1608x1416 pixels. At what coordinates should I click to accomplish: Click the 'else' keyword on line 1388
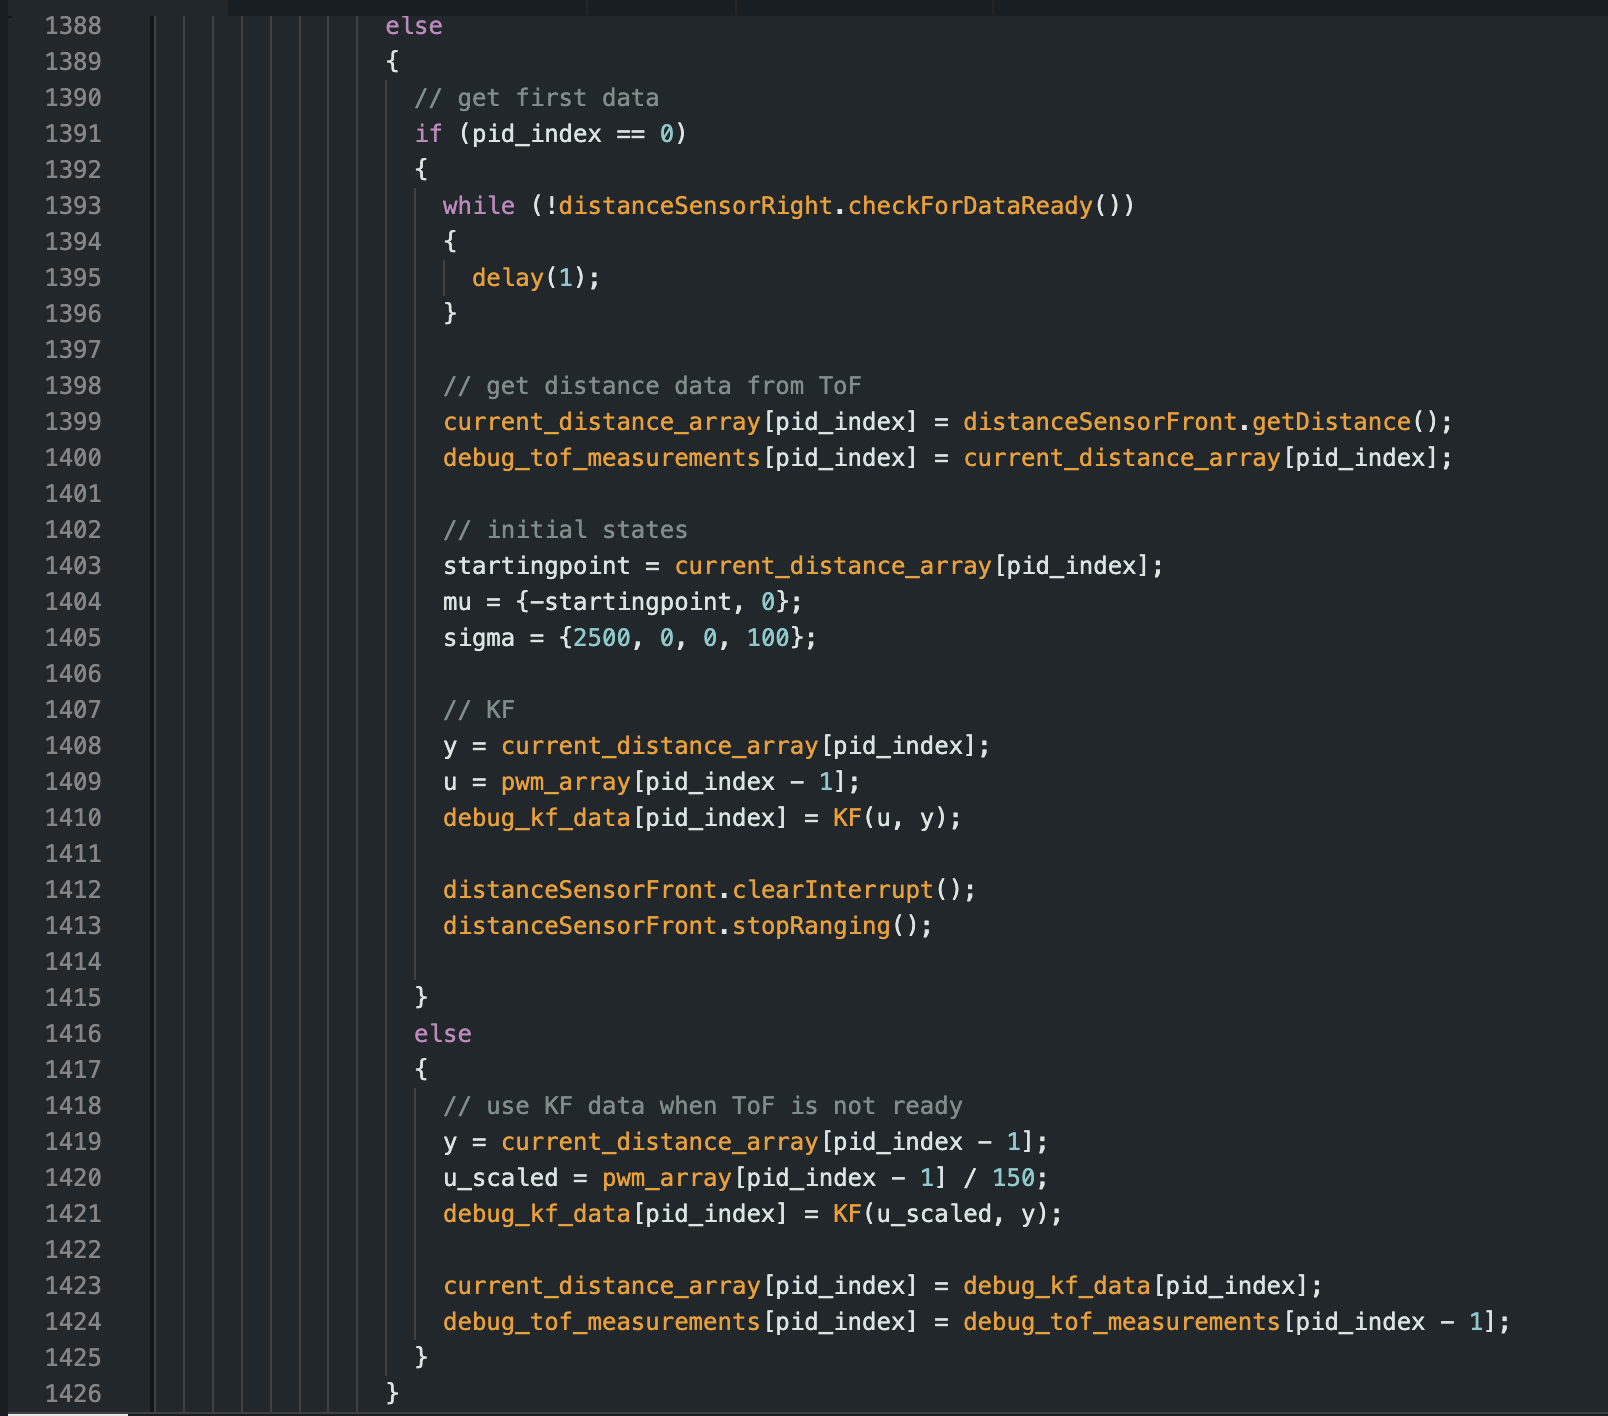(x=414, y=26)
